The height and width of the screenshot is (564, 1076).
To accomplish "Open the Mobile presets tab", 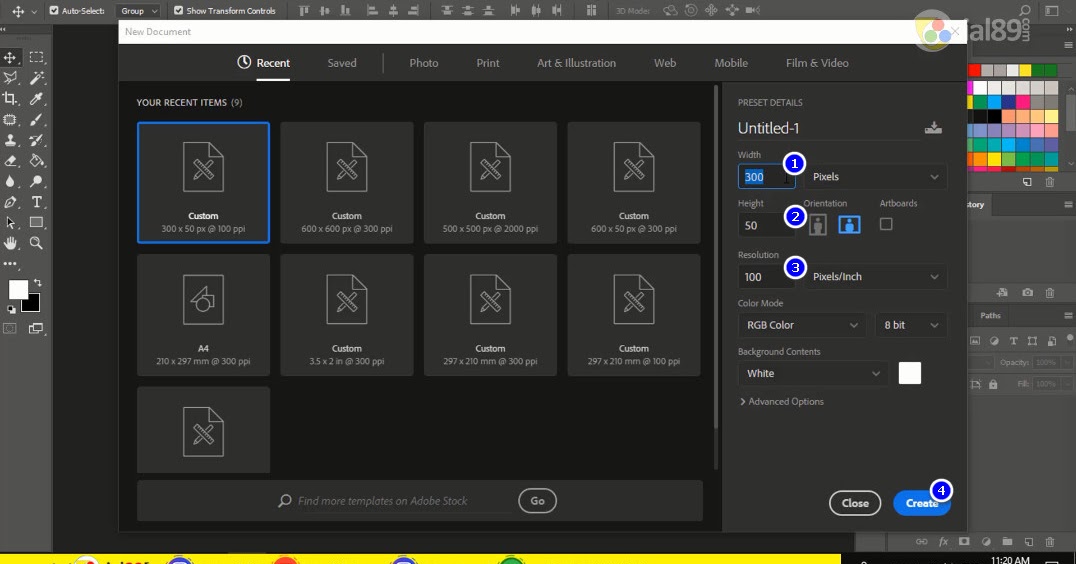I will [731, 63].
